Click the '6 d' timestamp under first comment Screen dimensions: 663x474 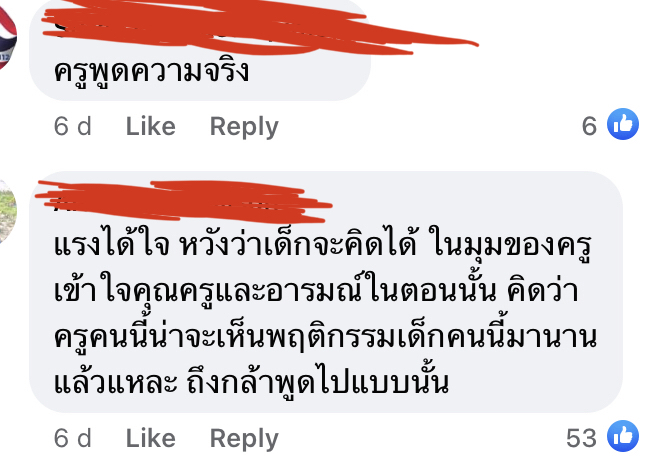click(72, 126)
